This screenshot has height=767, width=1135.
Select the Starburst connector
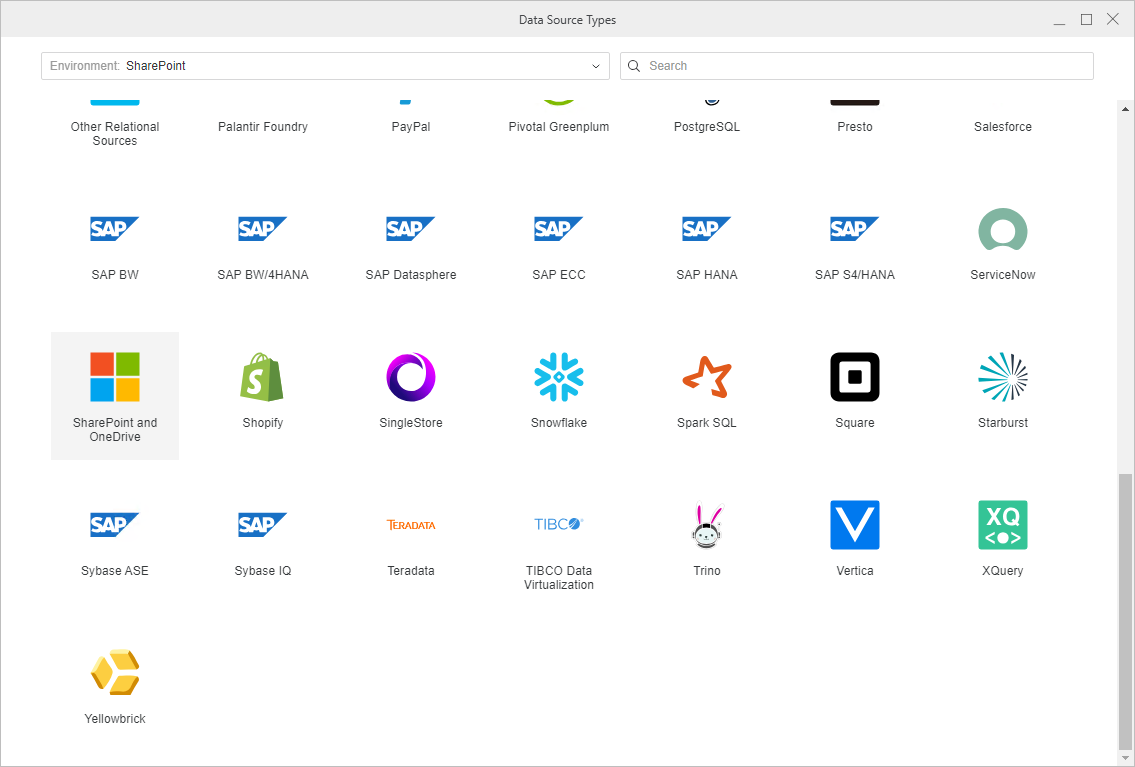tap(1003, 378)
